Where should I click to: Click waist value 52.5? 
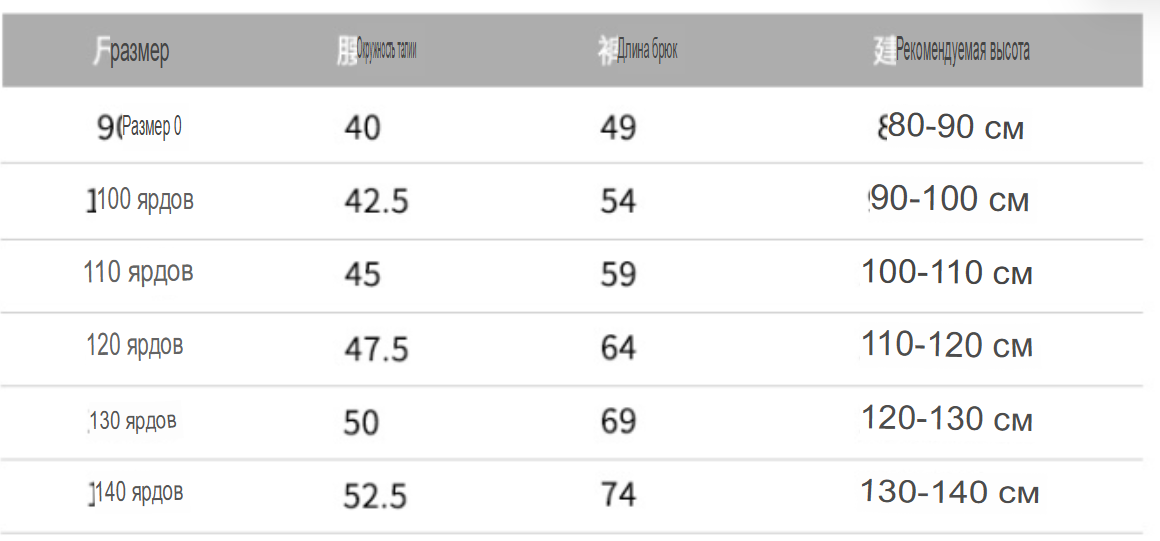click(375, 495)
